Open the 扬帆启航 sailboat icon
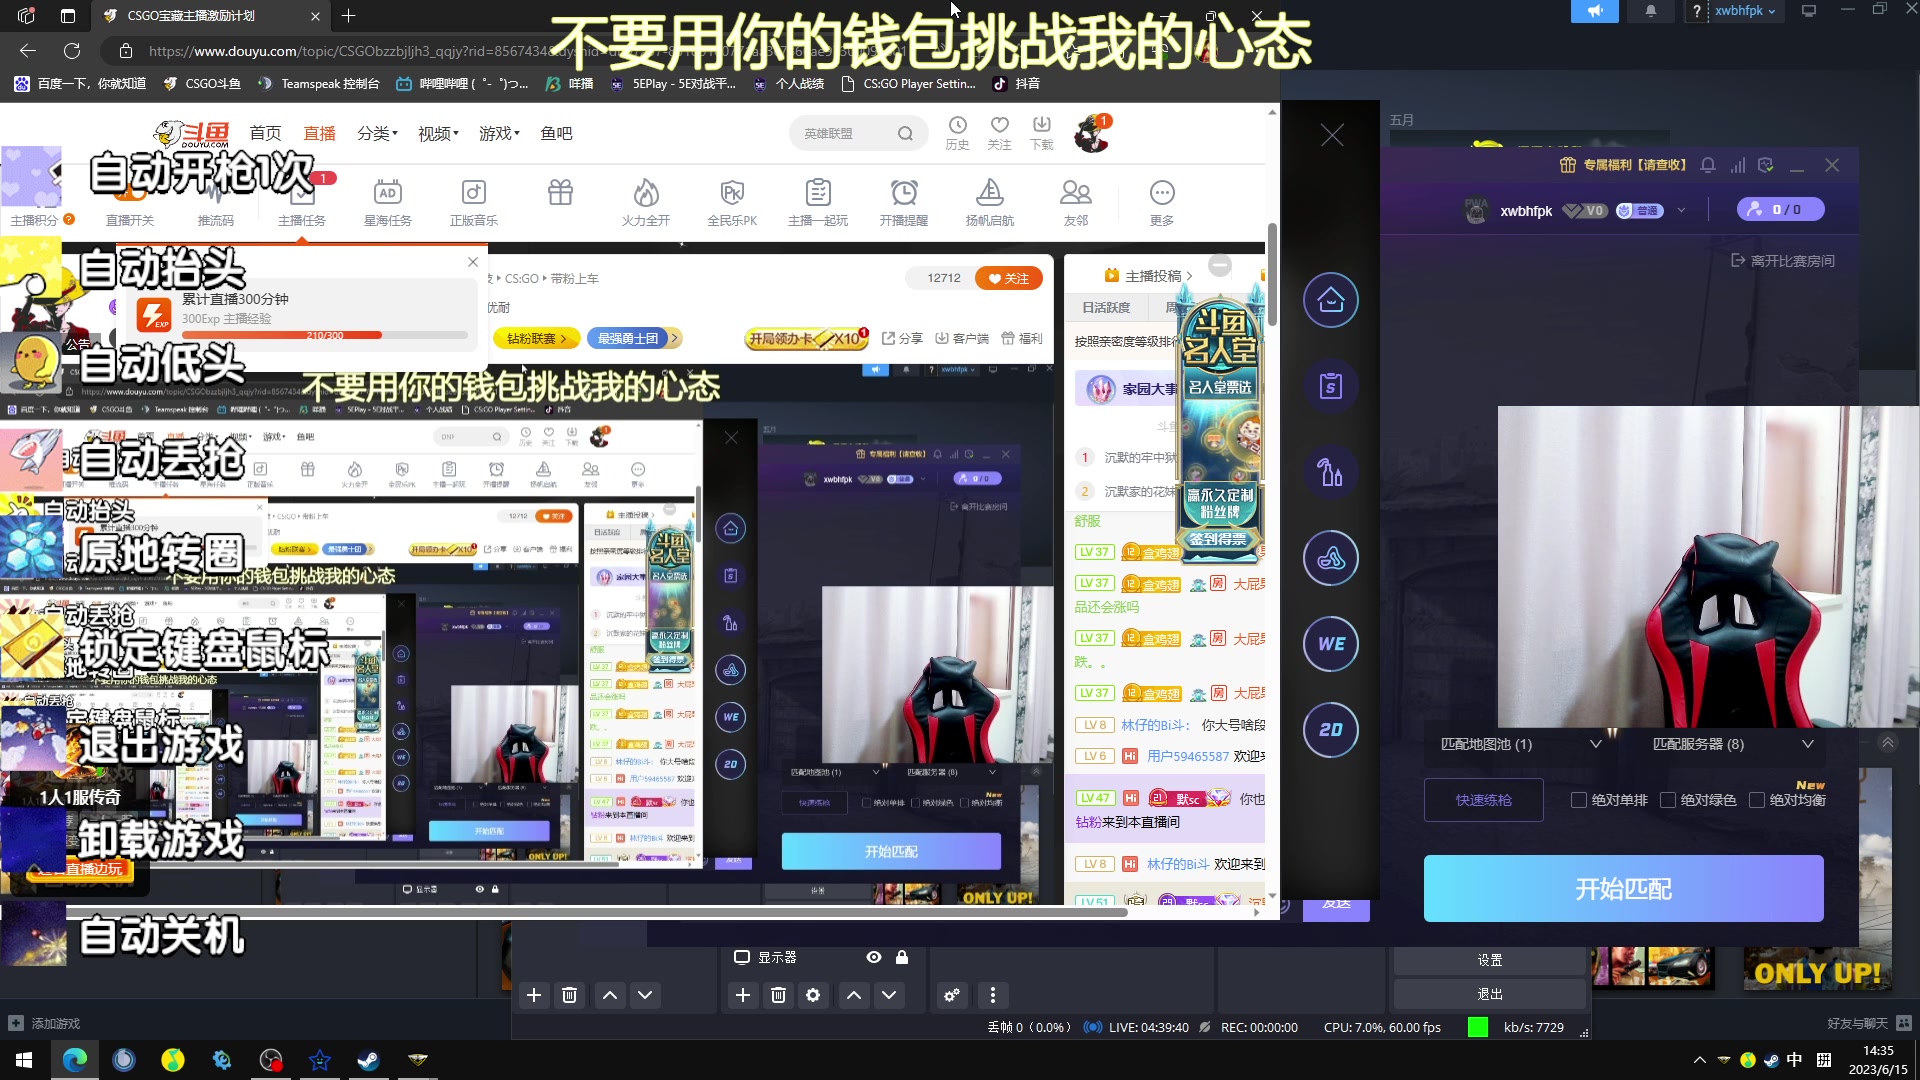Image resolution: width=1920 pixels, height=1080 pixels. (x=990, y=192)
